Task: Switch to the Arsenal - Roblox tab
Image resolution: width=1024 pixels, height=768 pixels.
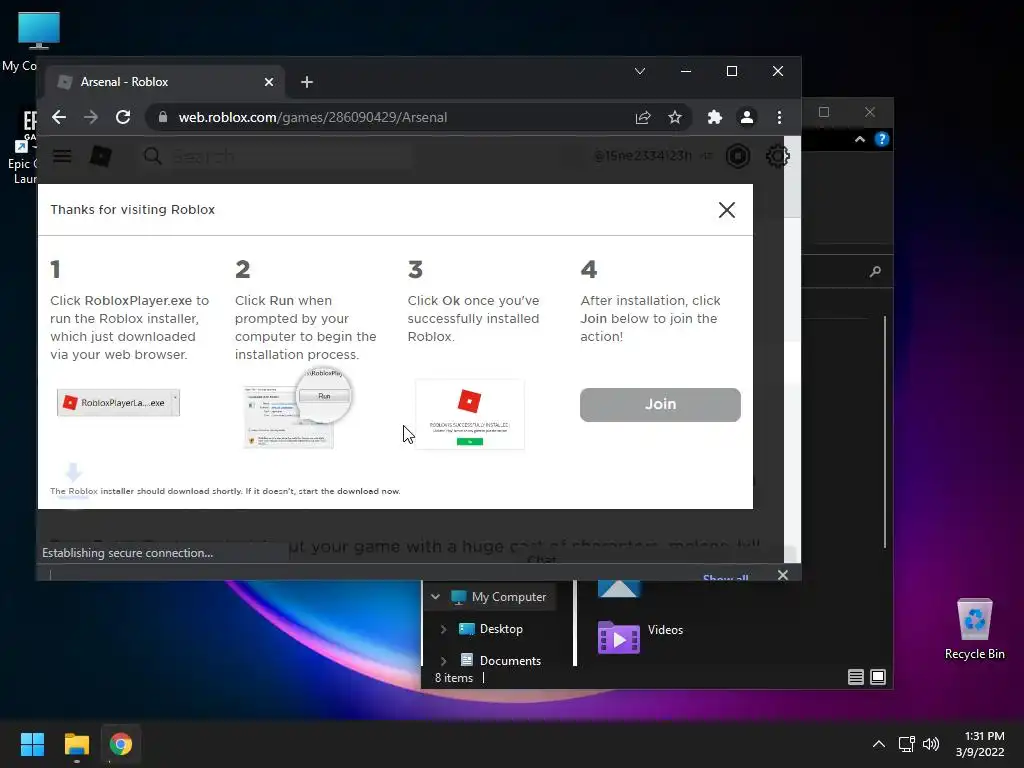Action: [165, 82]
